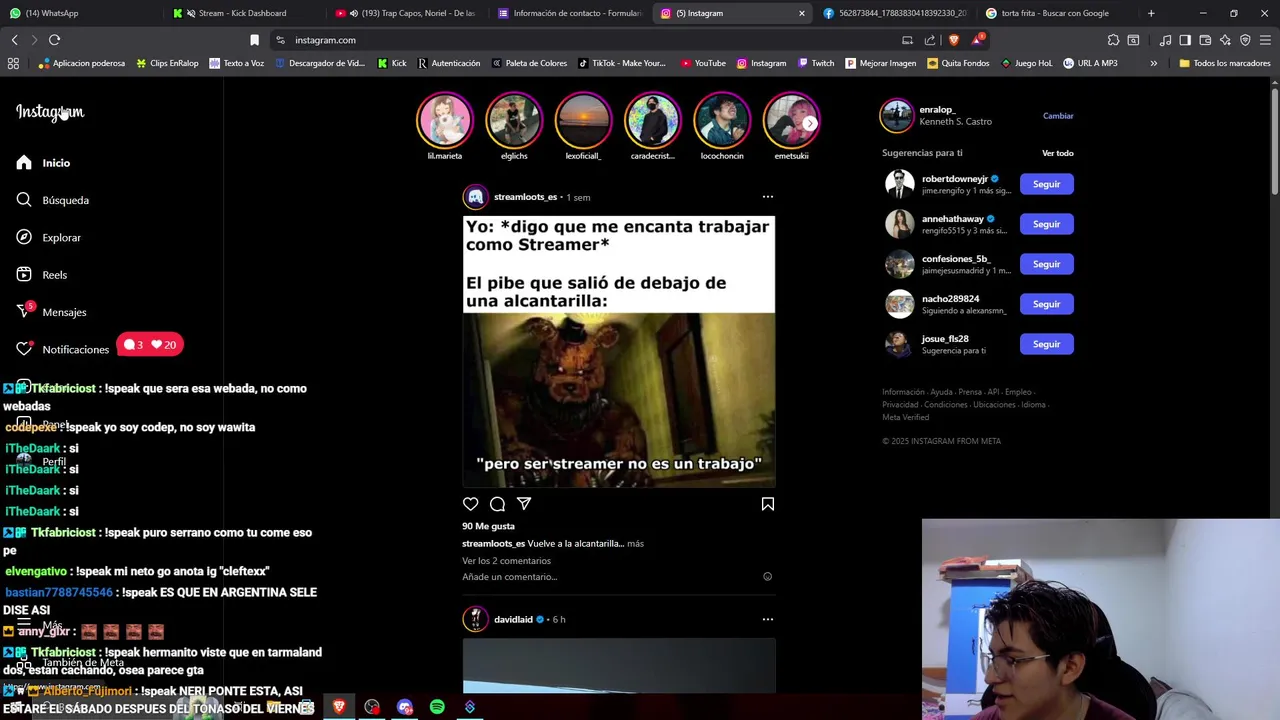Click Cambiar to switch account
The image size is (1280, 720).
1058,116
